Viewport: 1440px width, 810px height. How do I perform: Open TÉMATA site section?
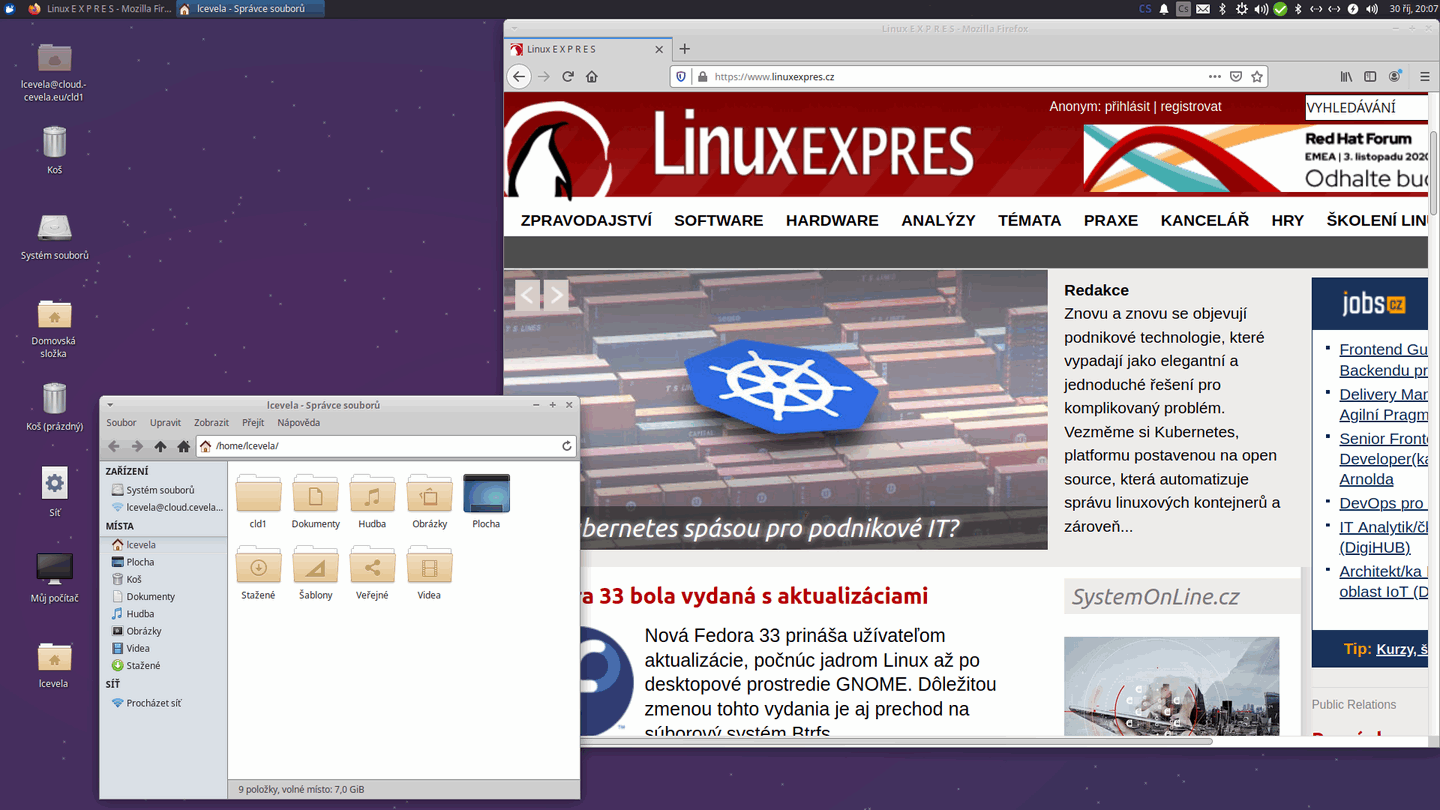tap(1029, 220)
